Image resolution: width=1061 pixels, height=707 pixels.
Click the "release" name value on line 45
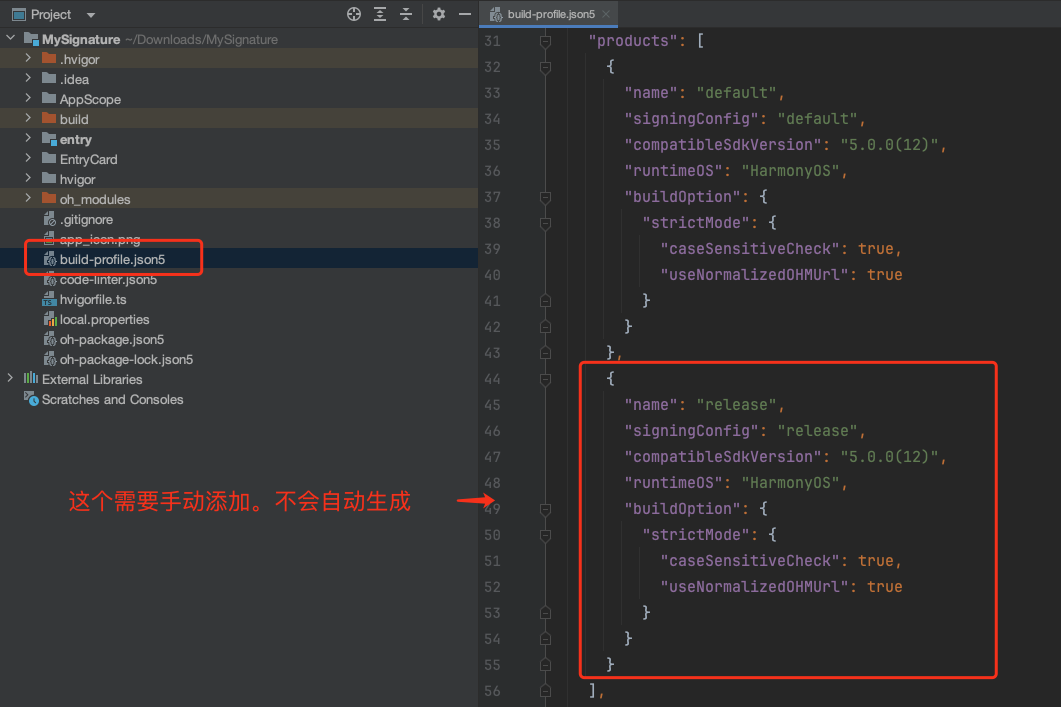tap(737, 405)
